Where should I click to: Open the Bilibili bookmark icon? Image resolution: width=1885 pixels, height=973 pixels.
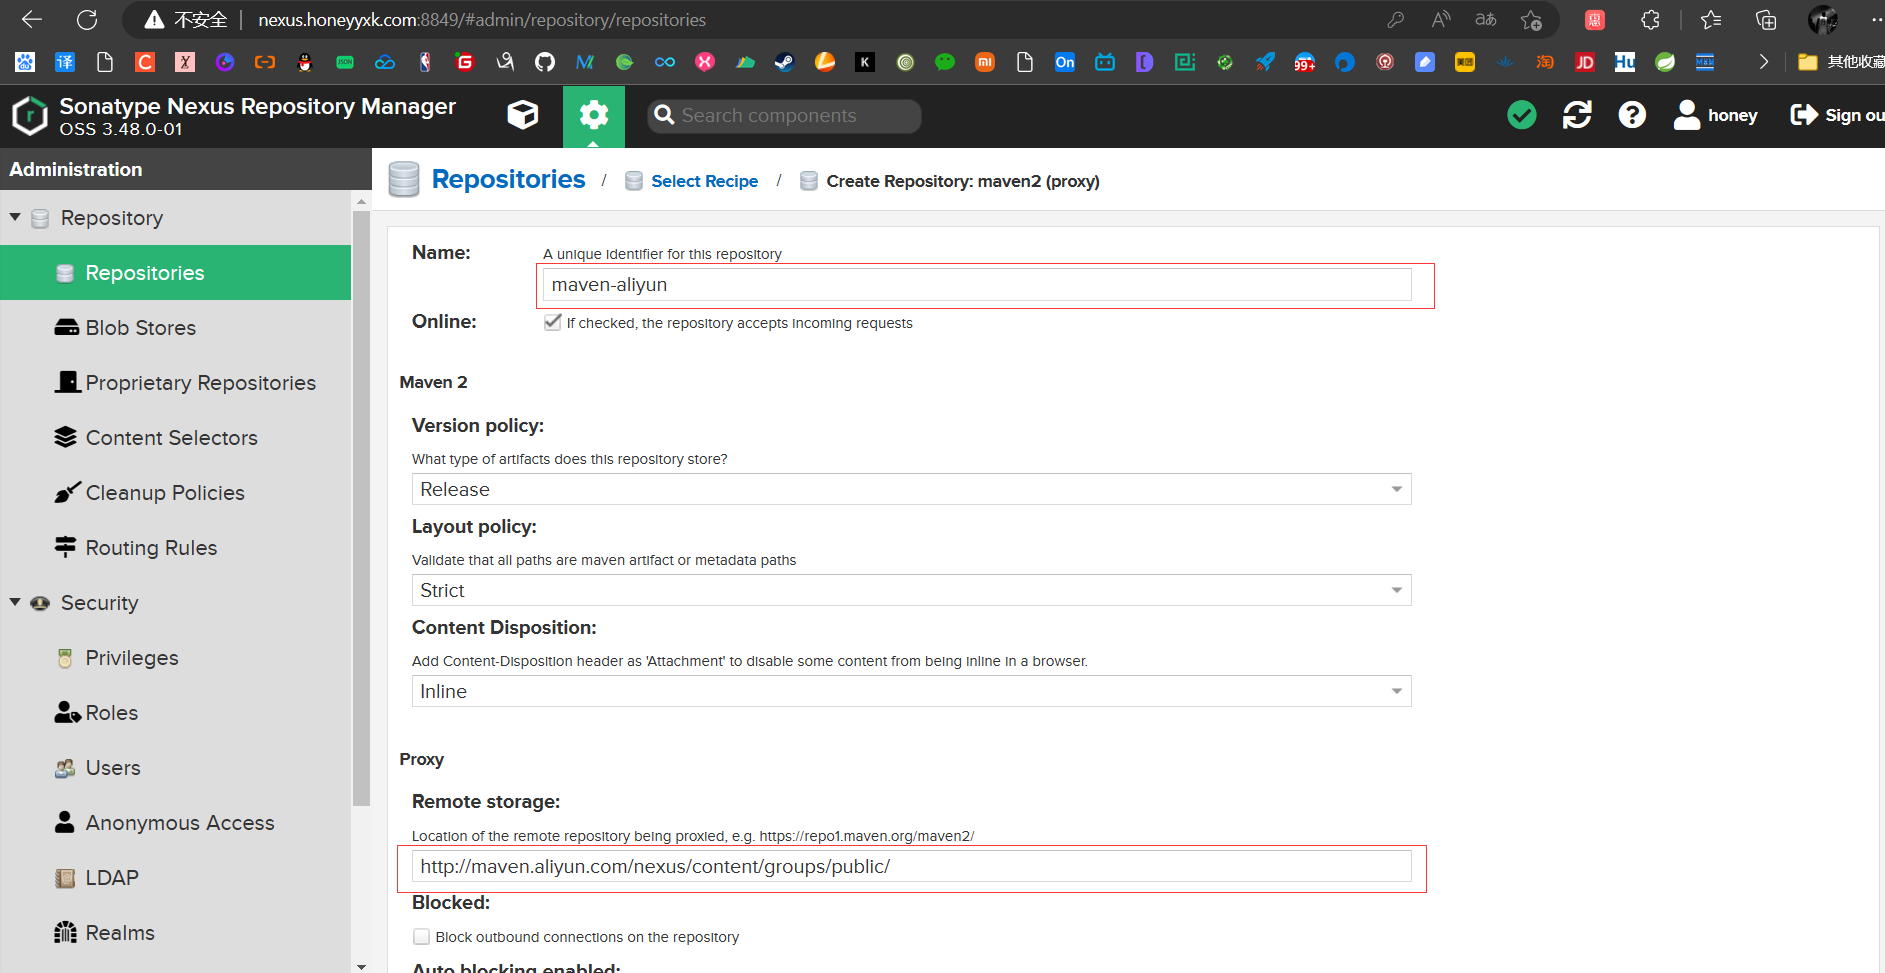pyautogui.click(x=1105, y=62)
